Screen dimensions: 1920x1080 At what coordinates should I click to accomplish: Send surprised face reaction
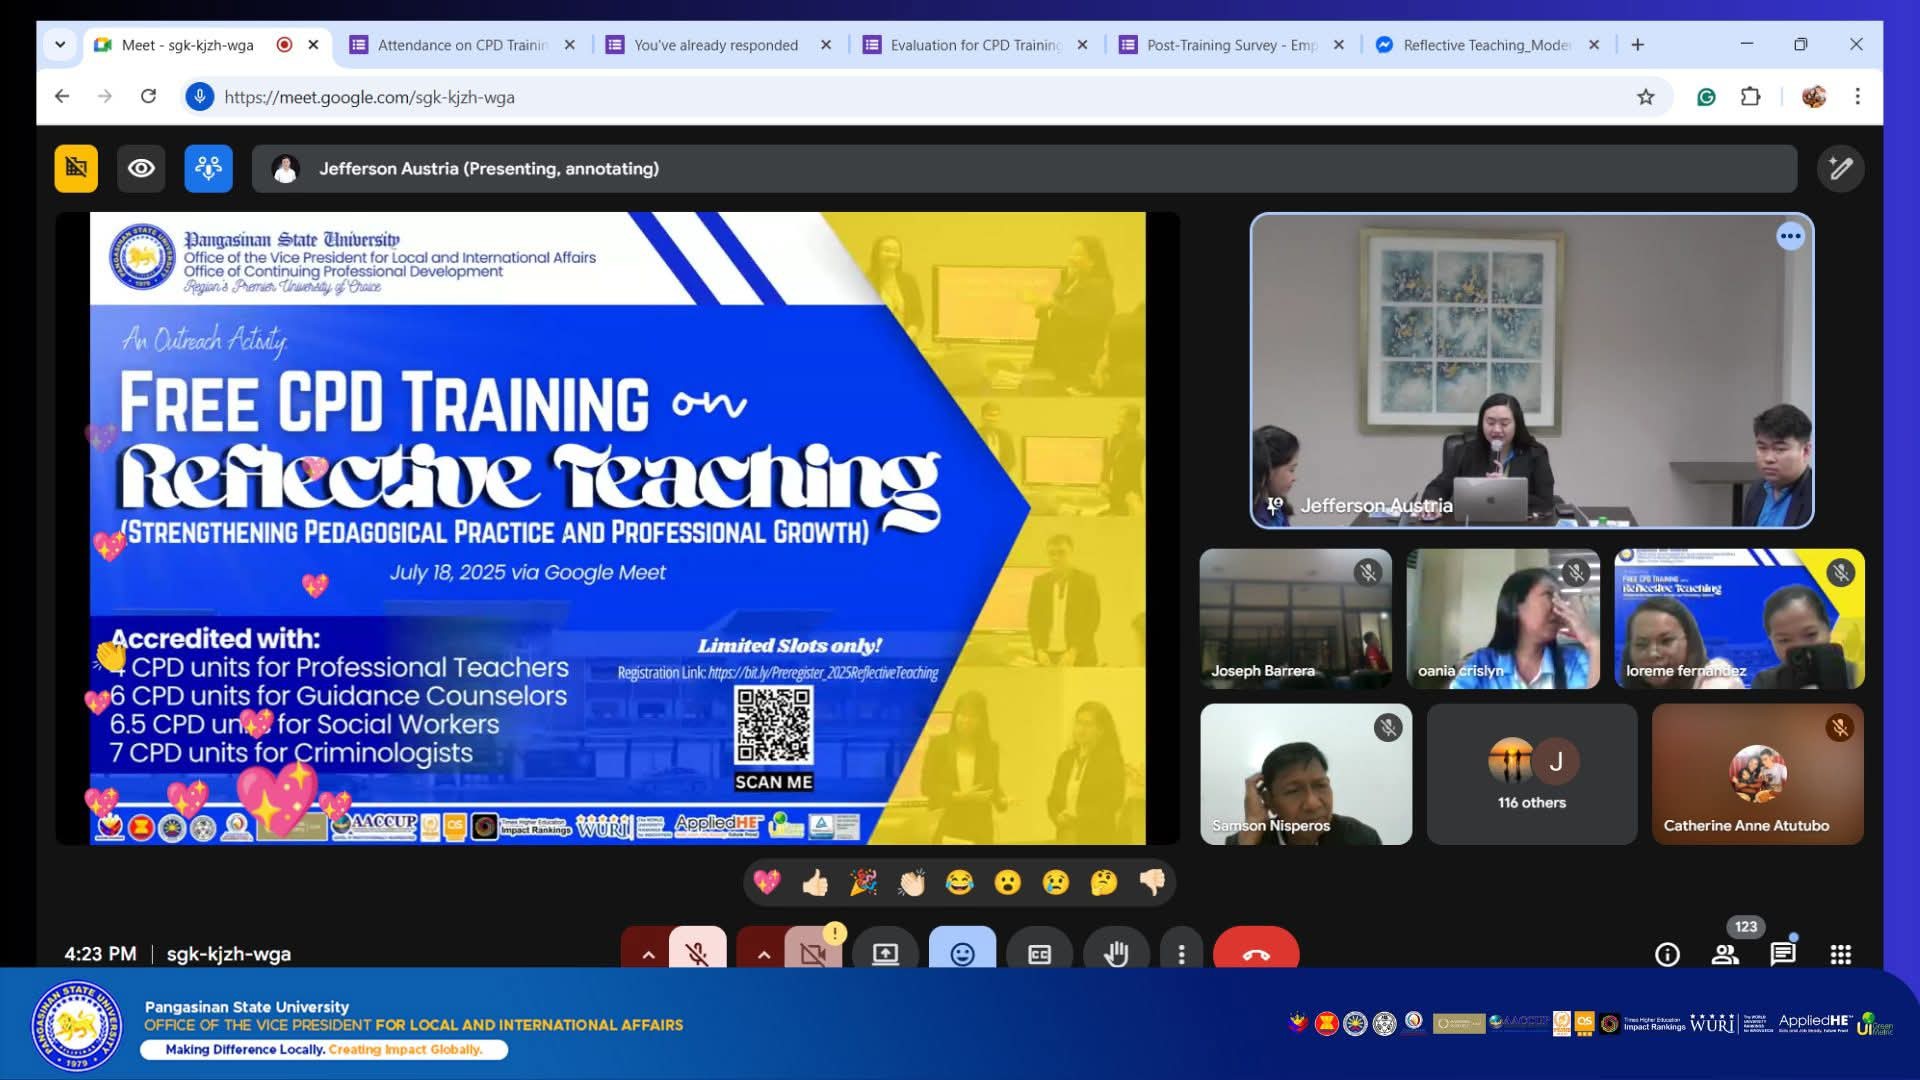pyautogui.click(x=1007, y=882)
